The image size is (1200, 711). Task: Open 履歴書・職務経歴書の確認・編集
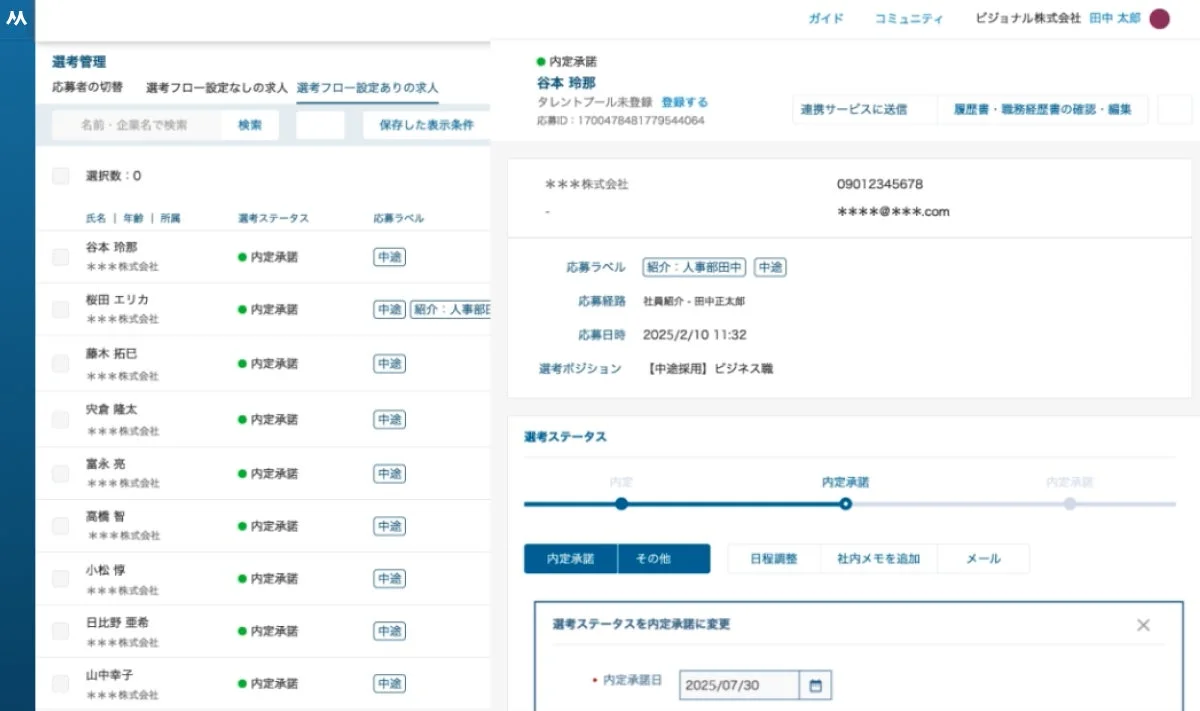coord(1043,109)
